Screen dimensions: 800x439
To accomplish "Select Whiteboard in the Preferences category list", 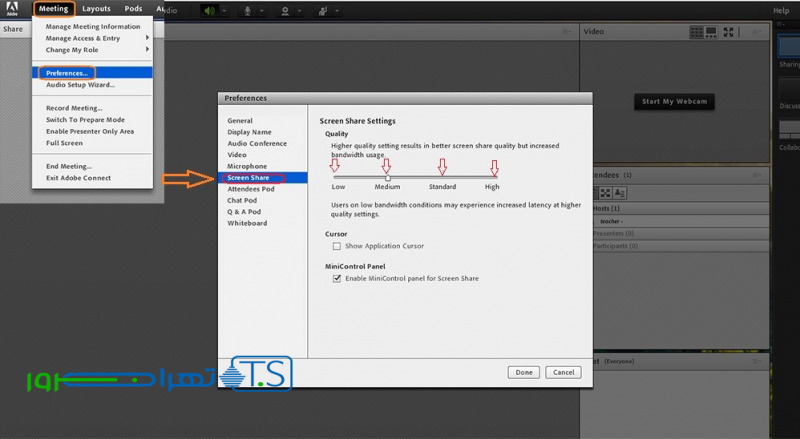I will coord(246,223).
